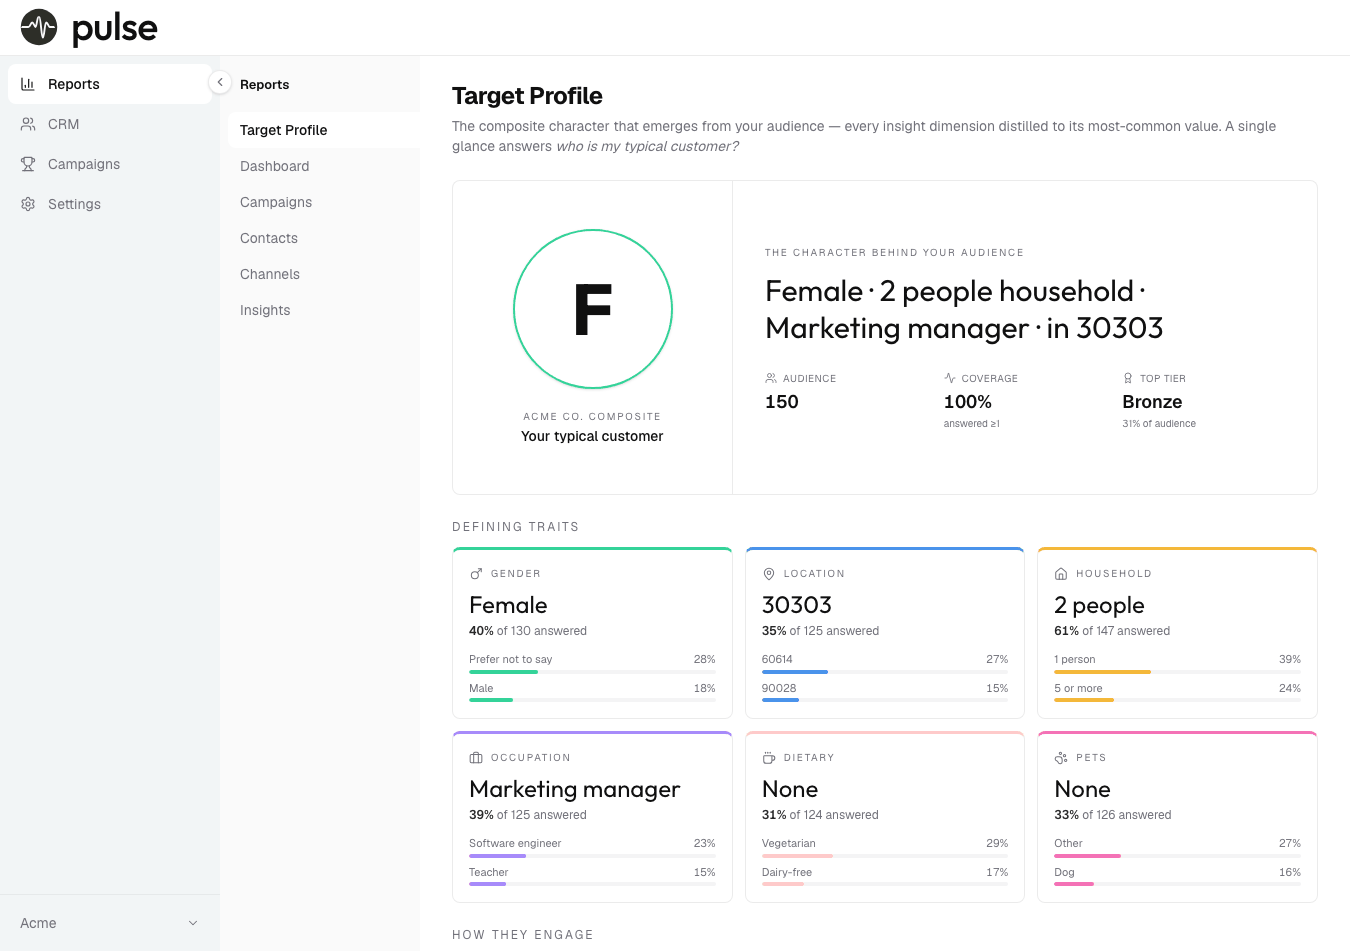Click the Settings gear icon
The height and width of the screenshot is (951, 1350).
[x=28, y=204]
